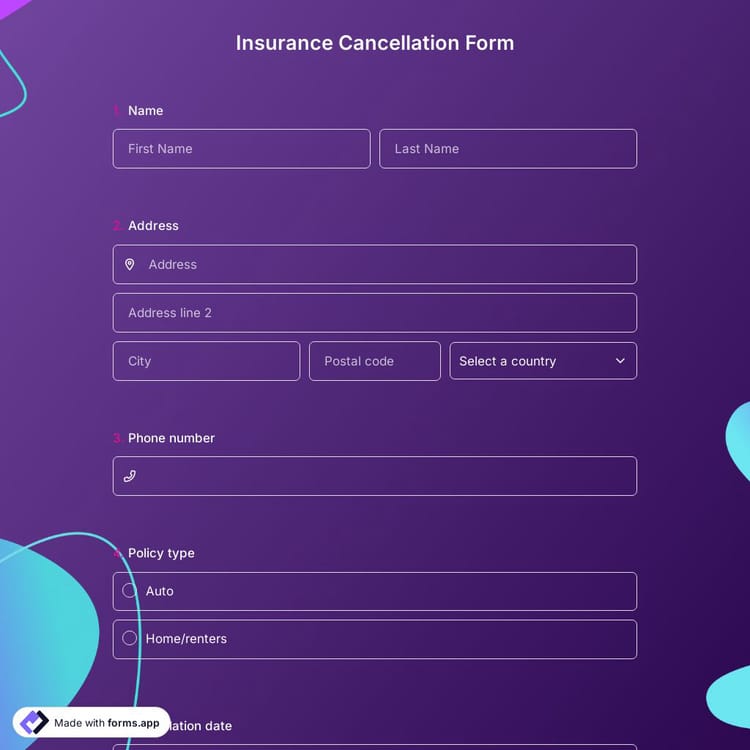Viewport: 750px width, 750px height.
Task: Click the Address line 2 field
Action: tap(374, 313)
